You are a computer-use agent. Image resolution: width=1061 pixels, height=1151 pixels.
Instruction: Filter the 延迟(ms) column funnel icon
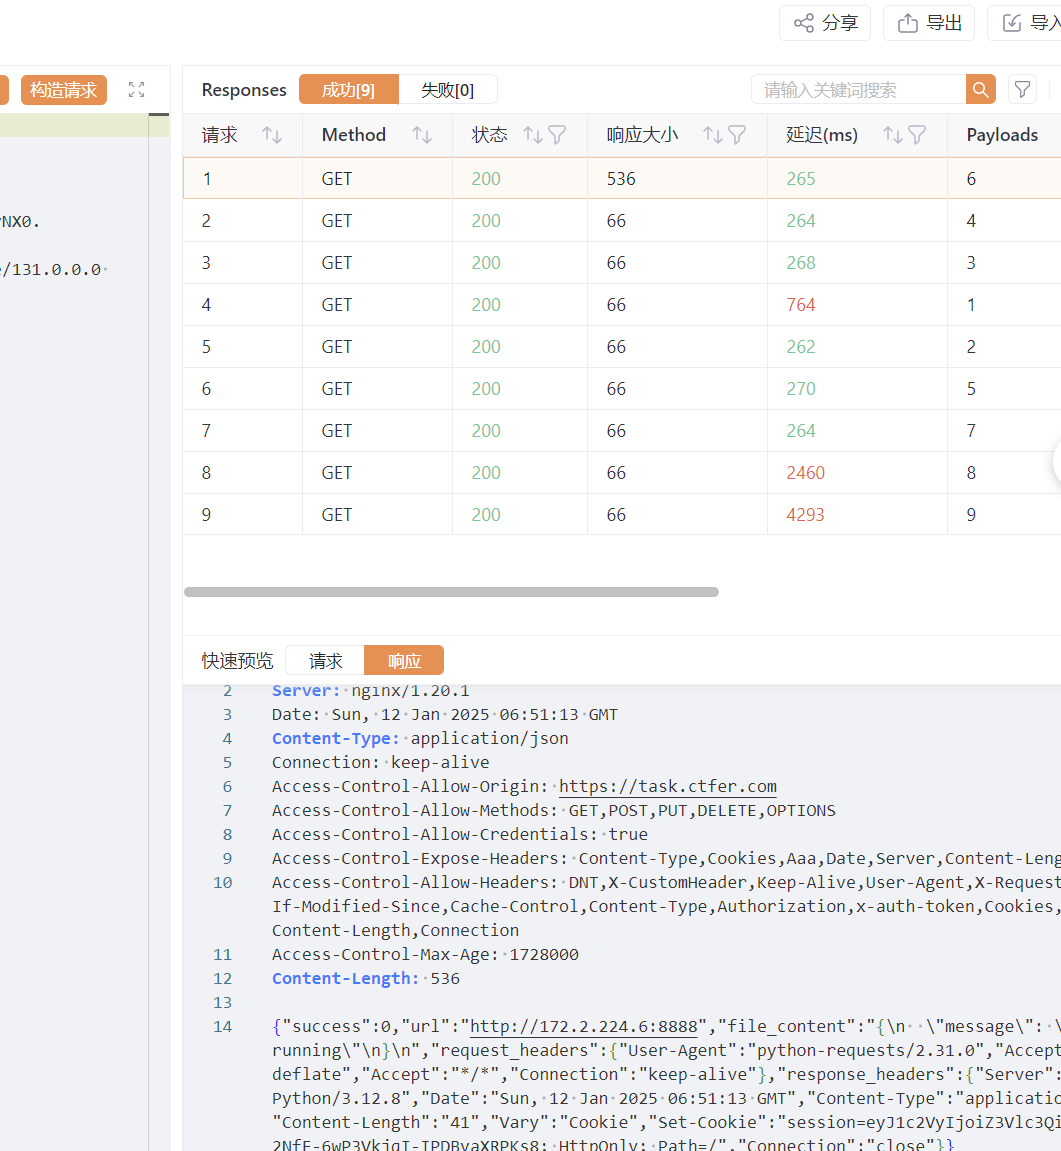click(917, 135)
